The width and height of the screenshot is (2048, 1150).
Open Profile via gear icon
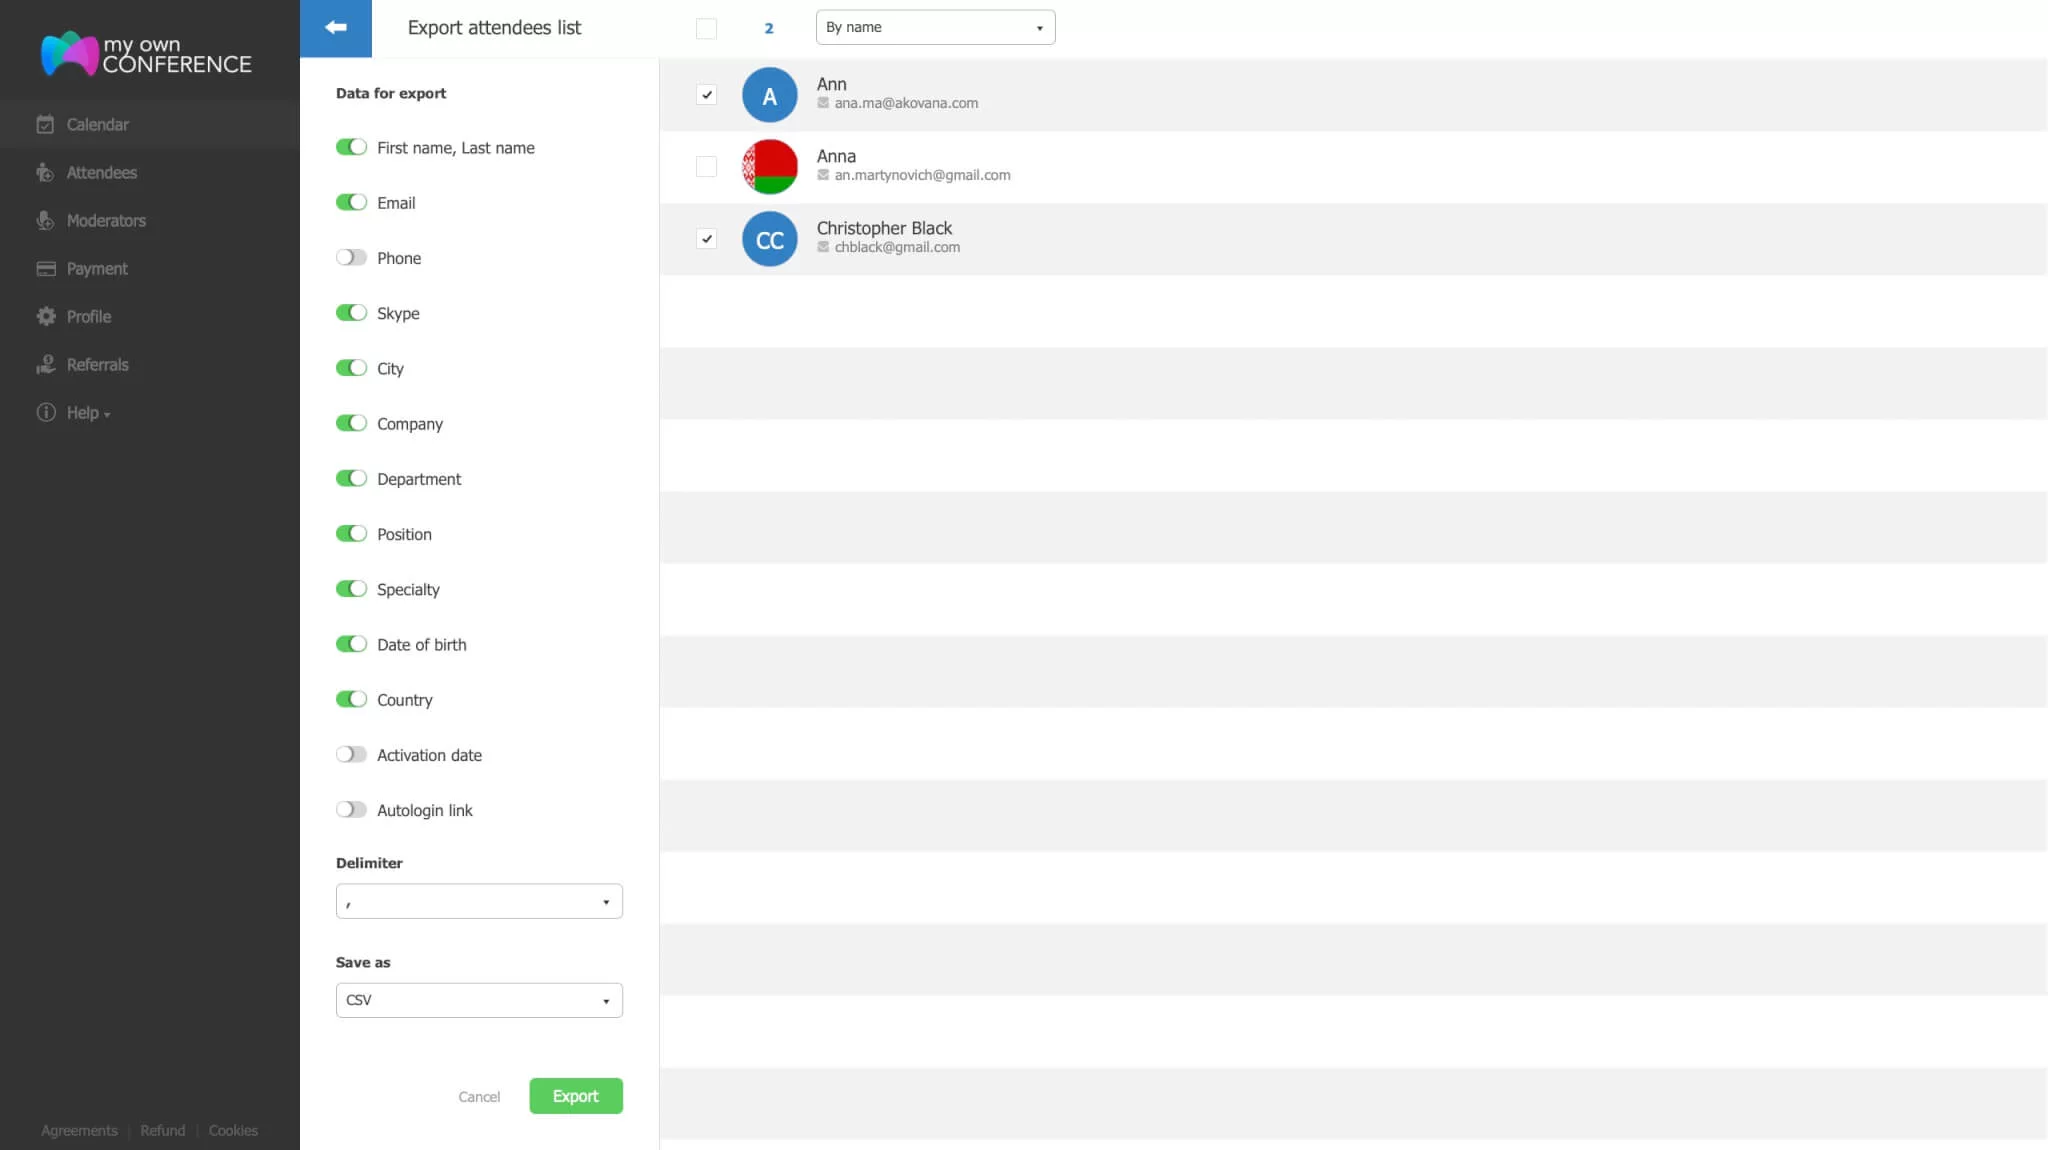point(45,317)
